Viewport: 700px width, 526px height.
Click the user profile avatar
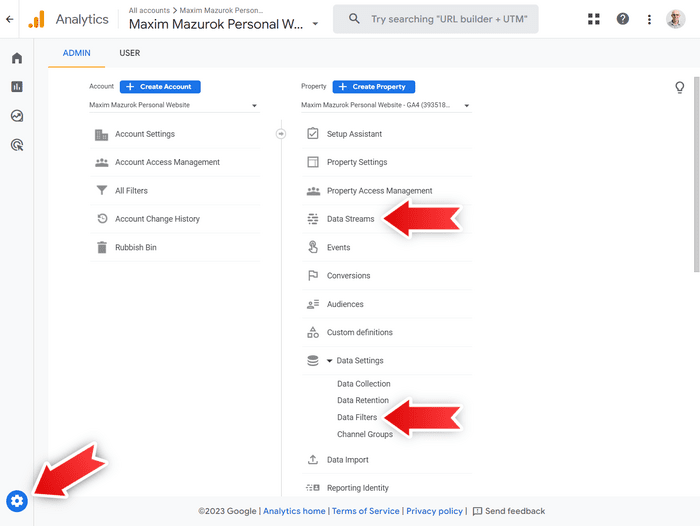(676, 19)
